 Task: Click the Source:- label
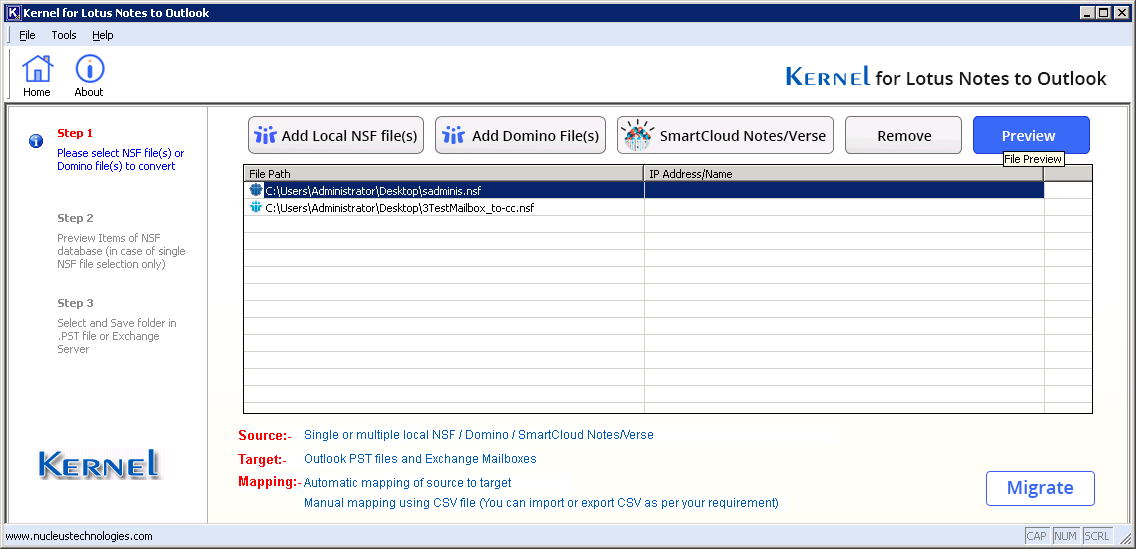(264, 435)
